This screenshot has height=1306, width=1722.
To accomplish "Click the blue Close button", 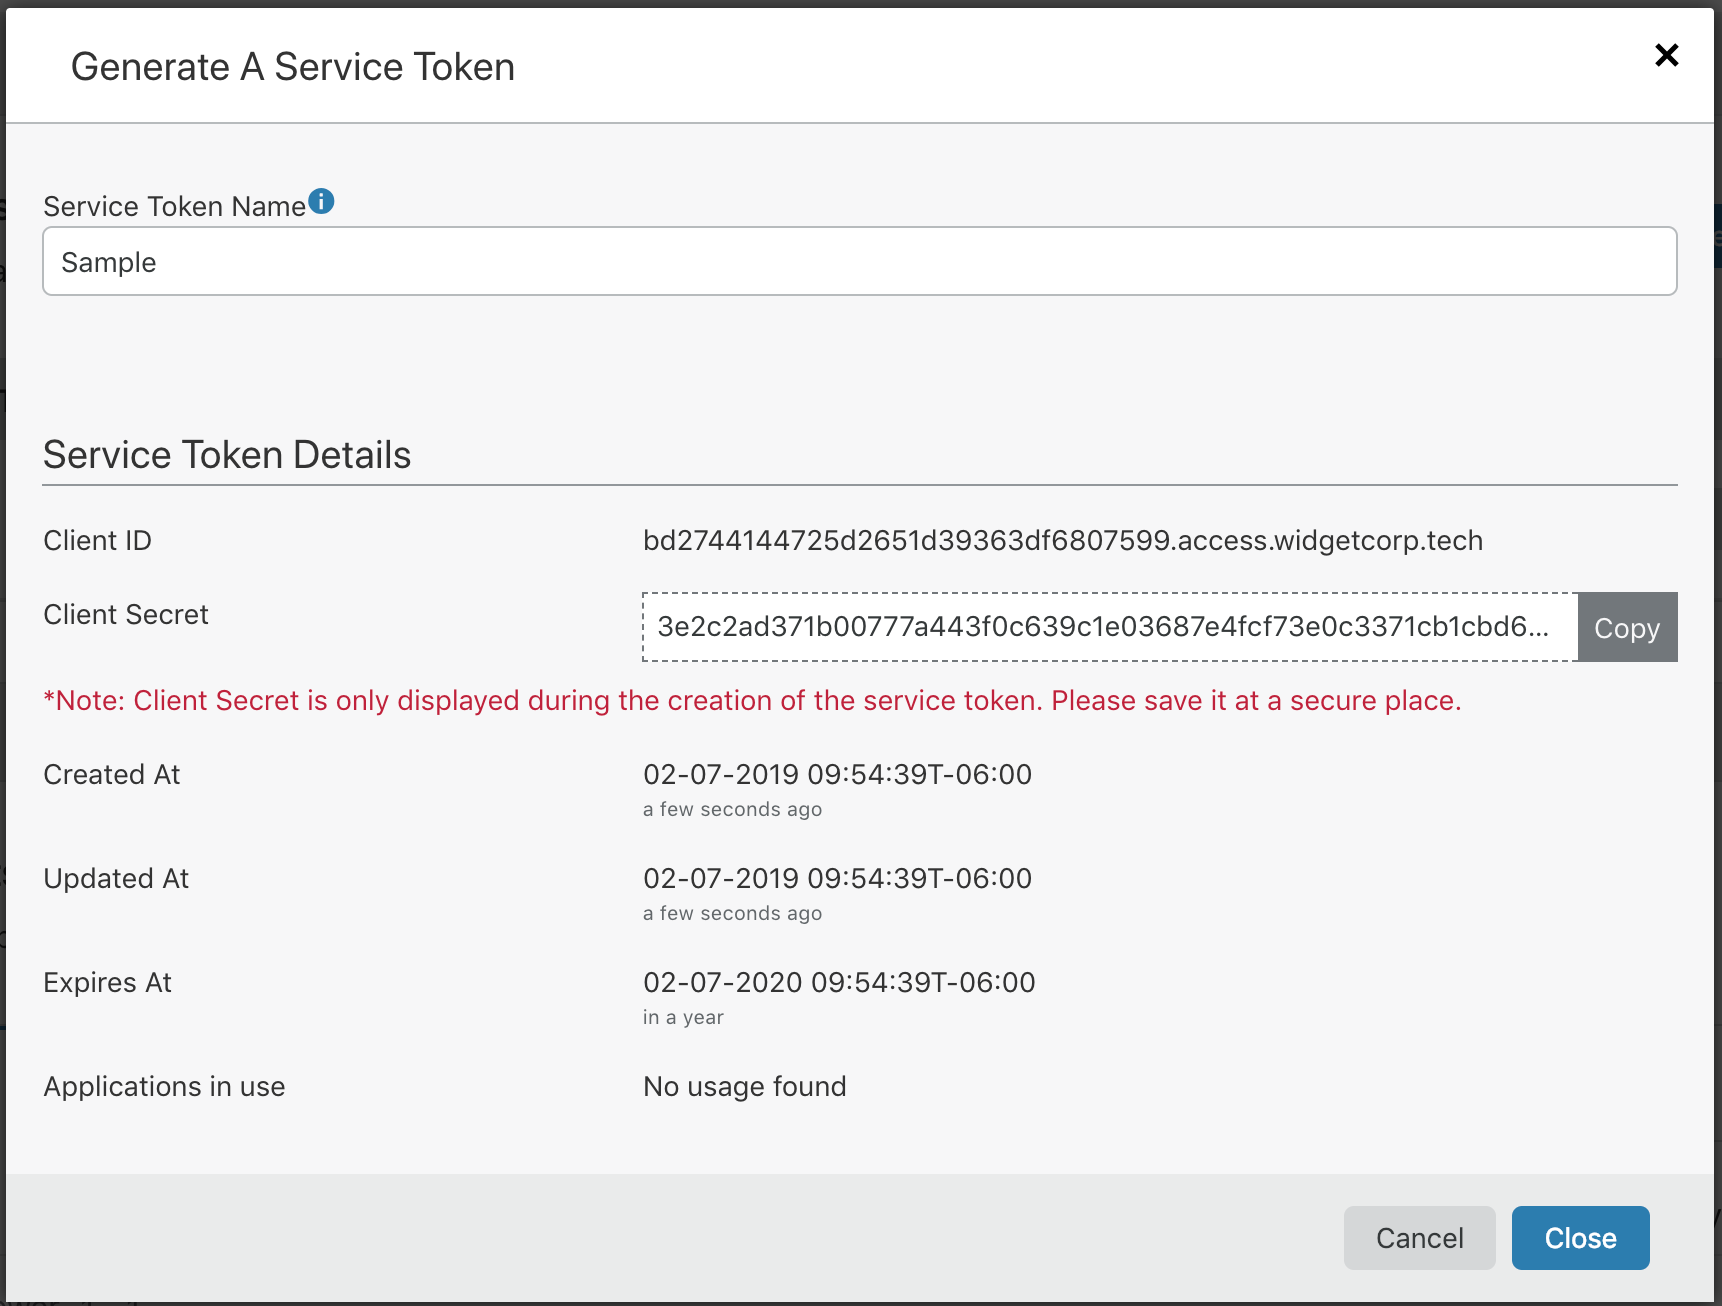I will click(1580, 1238).
